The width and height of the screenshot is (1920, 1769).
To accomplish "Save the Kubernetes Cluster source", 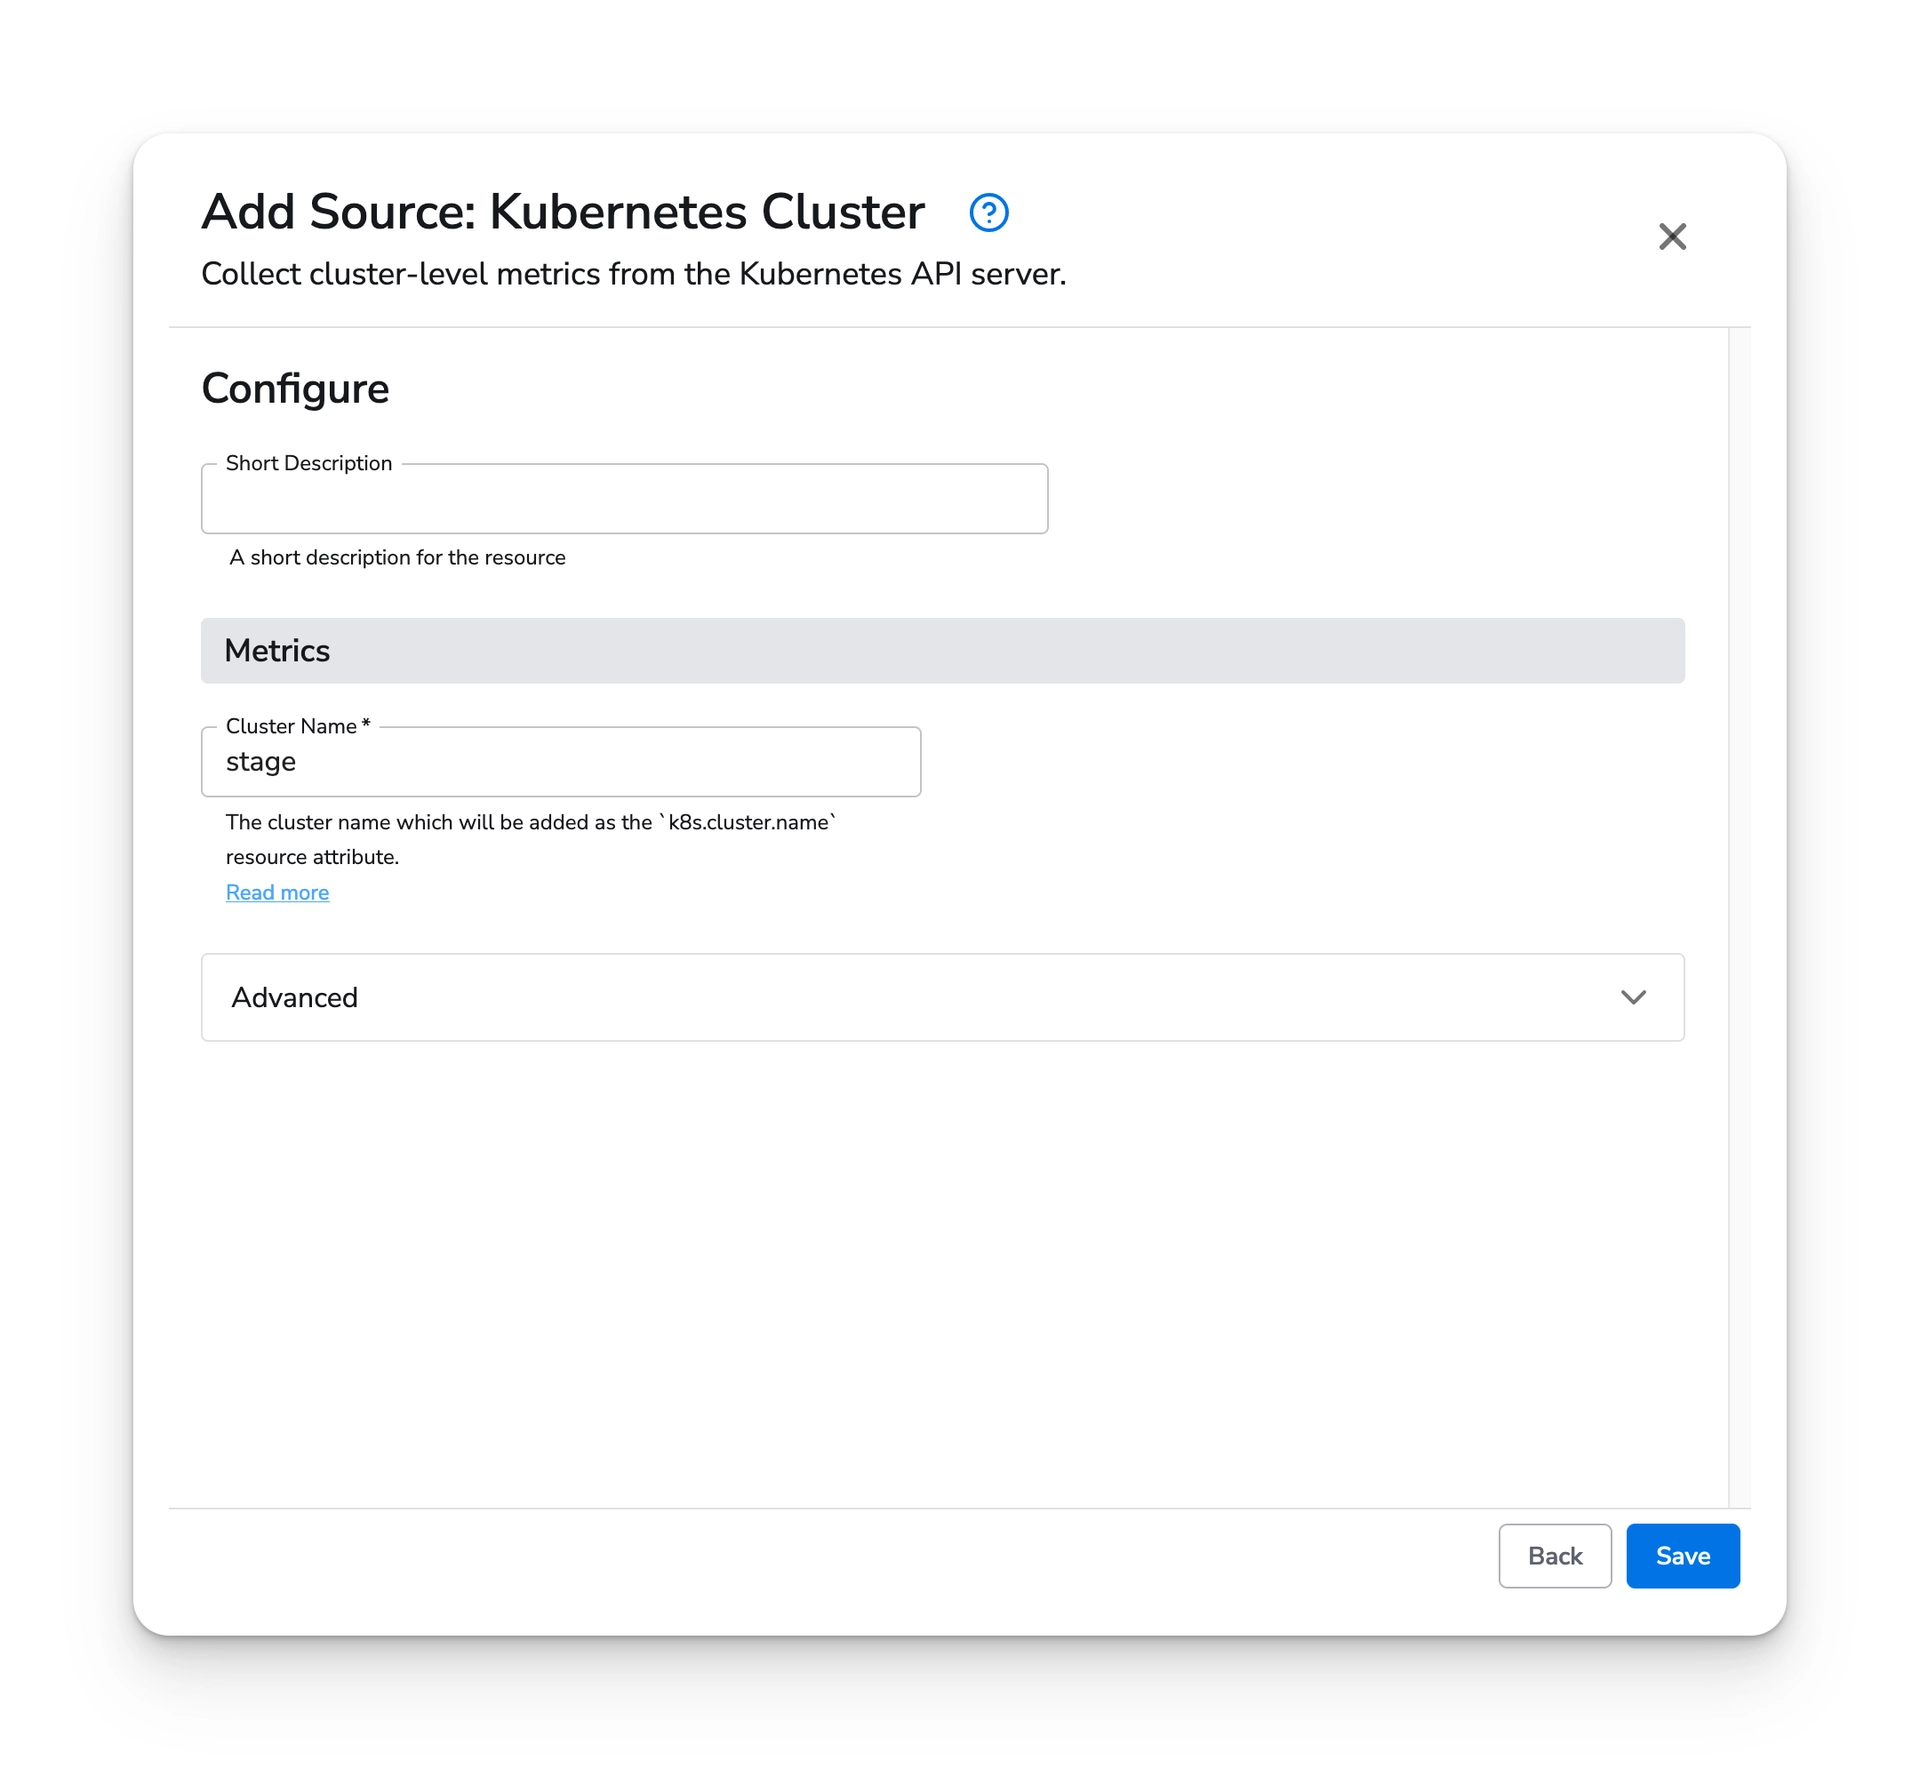I will (x=1682, y=1556).
